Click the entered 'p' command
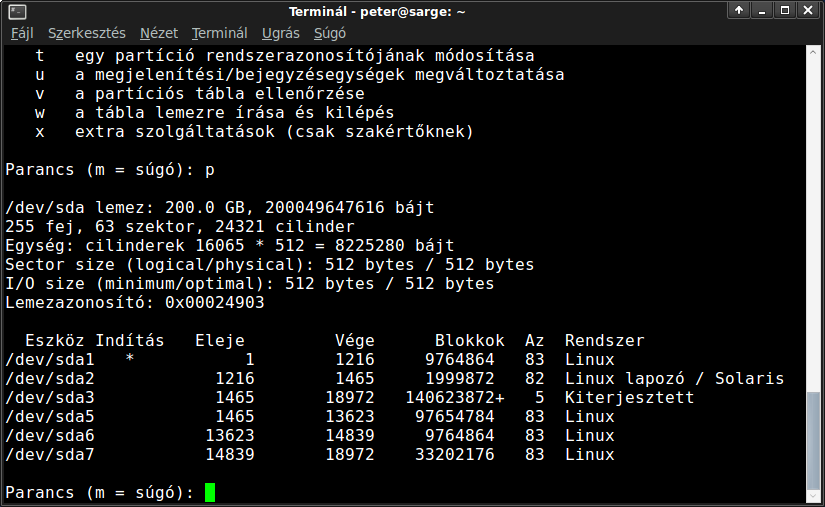The height and width of the screenshot is (507, 825). point(209,171)
